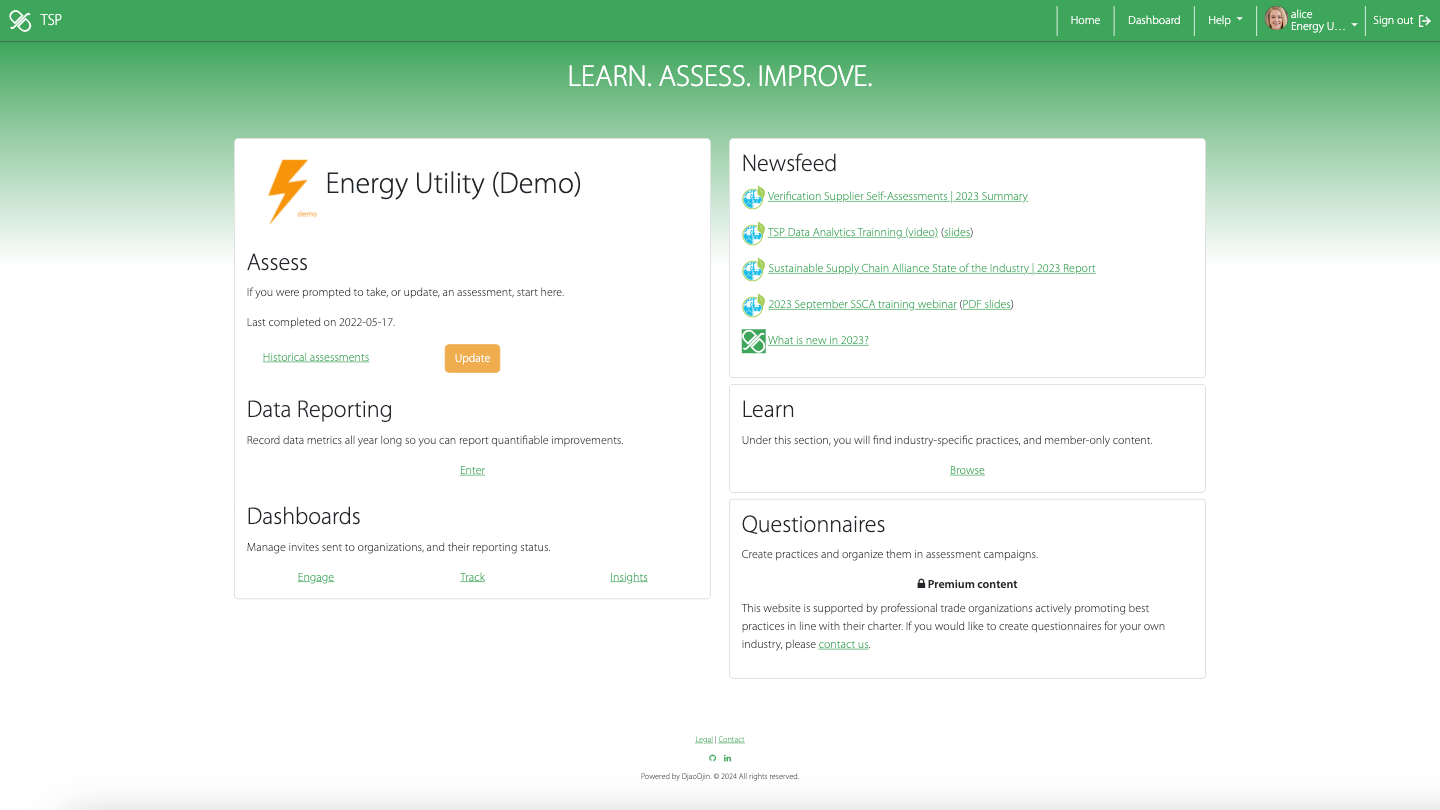This screenshot has height=810, width=1440.
Task: Browse the Learn section content
Action: point(967,471)
